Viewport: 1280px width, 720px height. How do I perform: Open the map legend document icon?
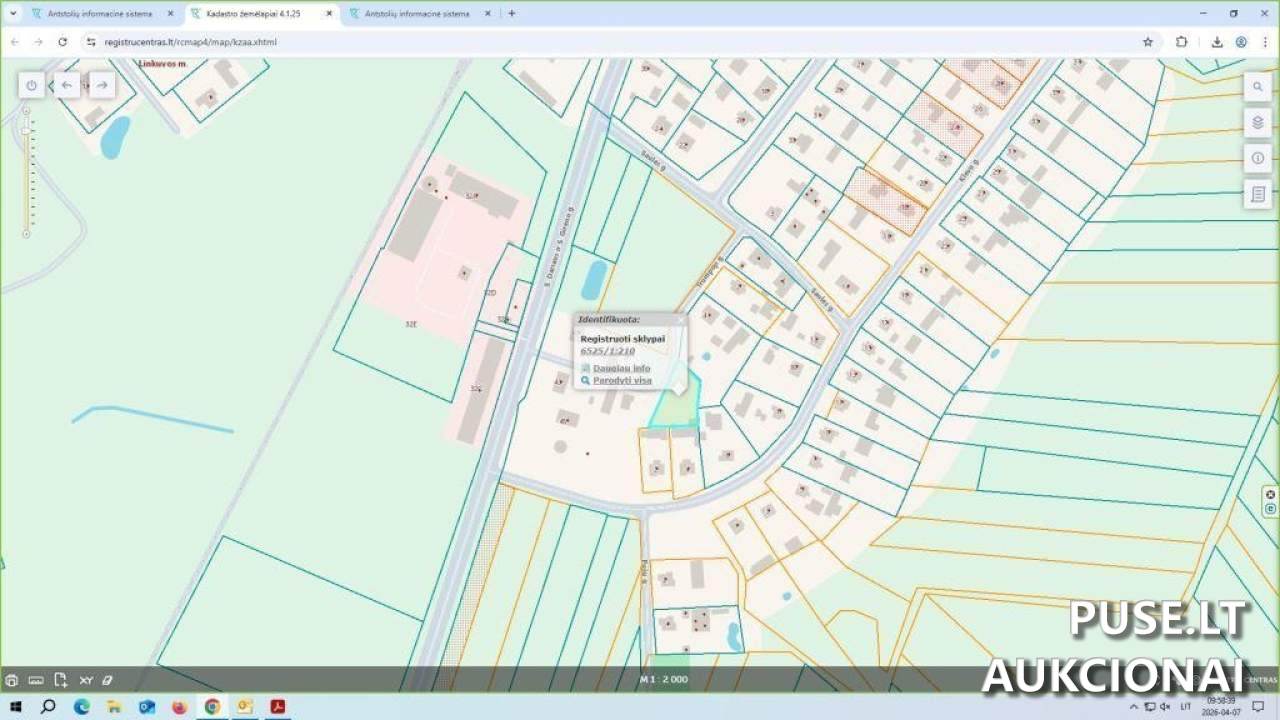1258,193
